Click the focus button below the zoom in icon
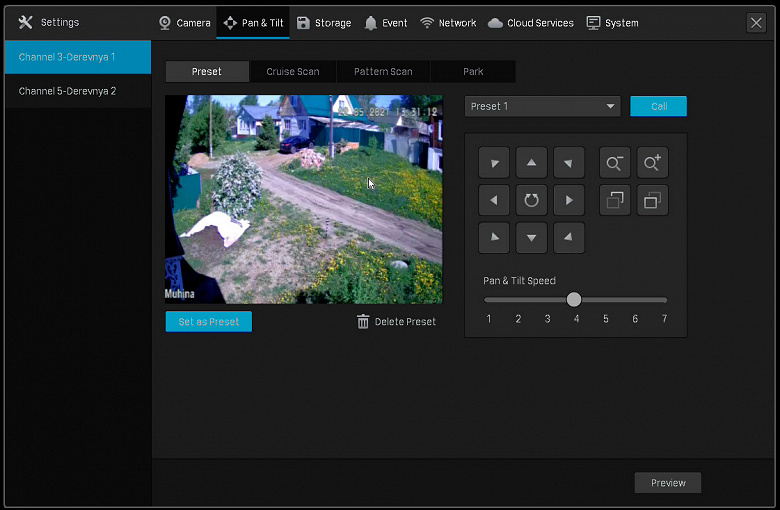 652,201
